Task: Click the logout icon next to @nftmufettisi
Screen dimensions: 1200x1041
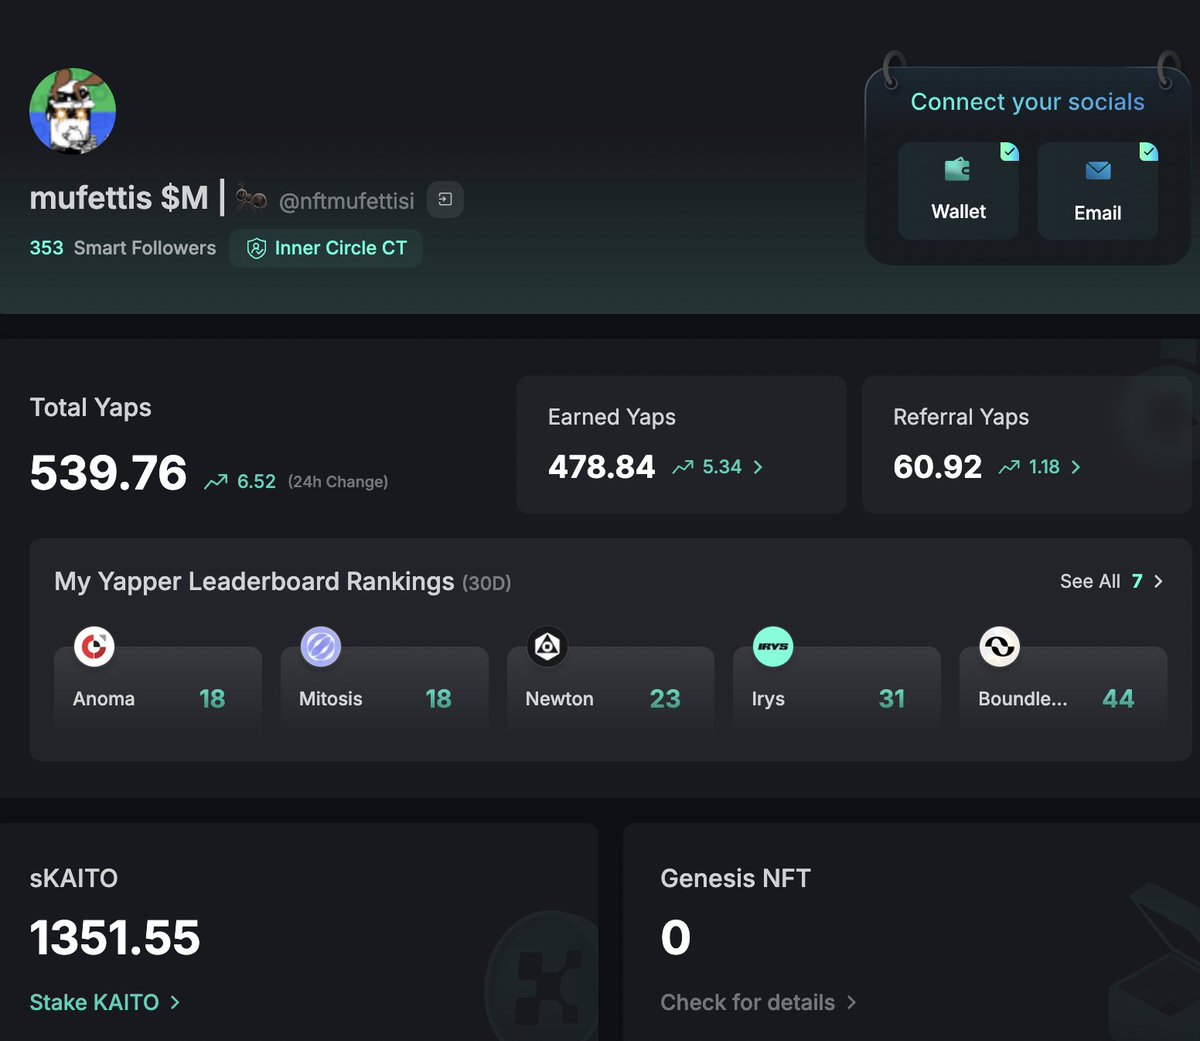Action: click(x=445, y=200)
